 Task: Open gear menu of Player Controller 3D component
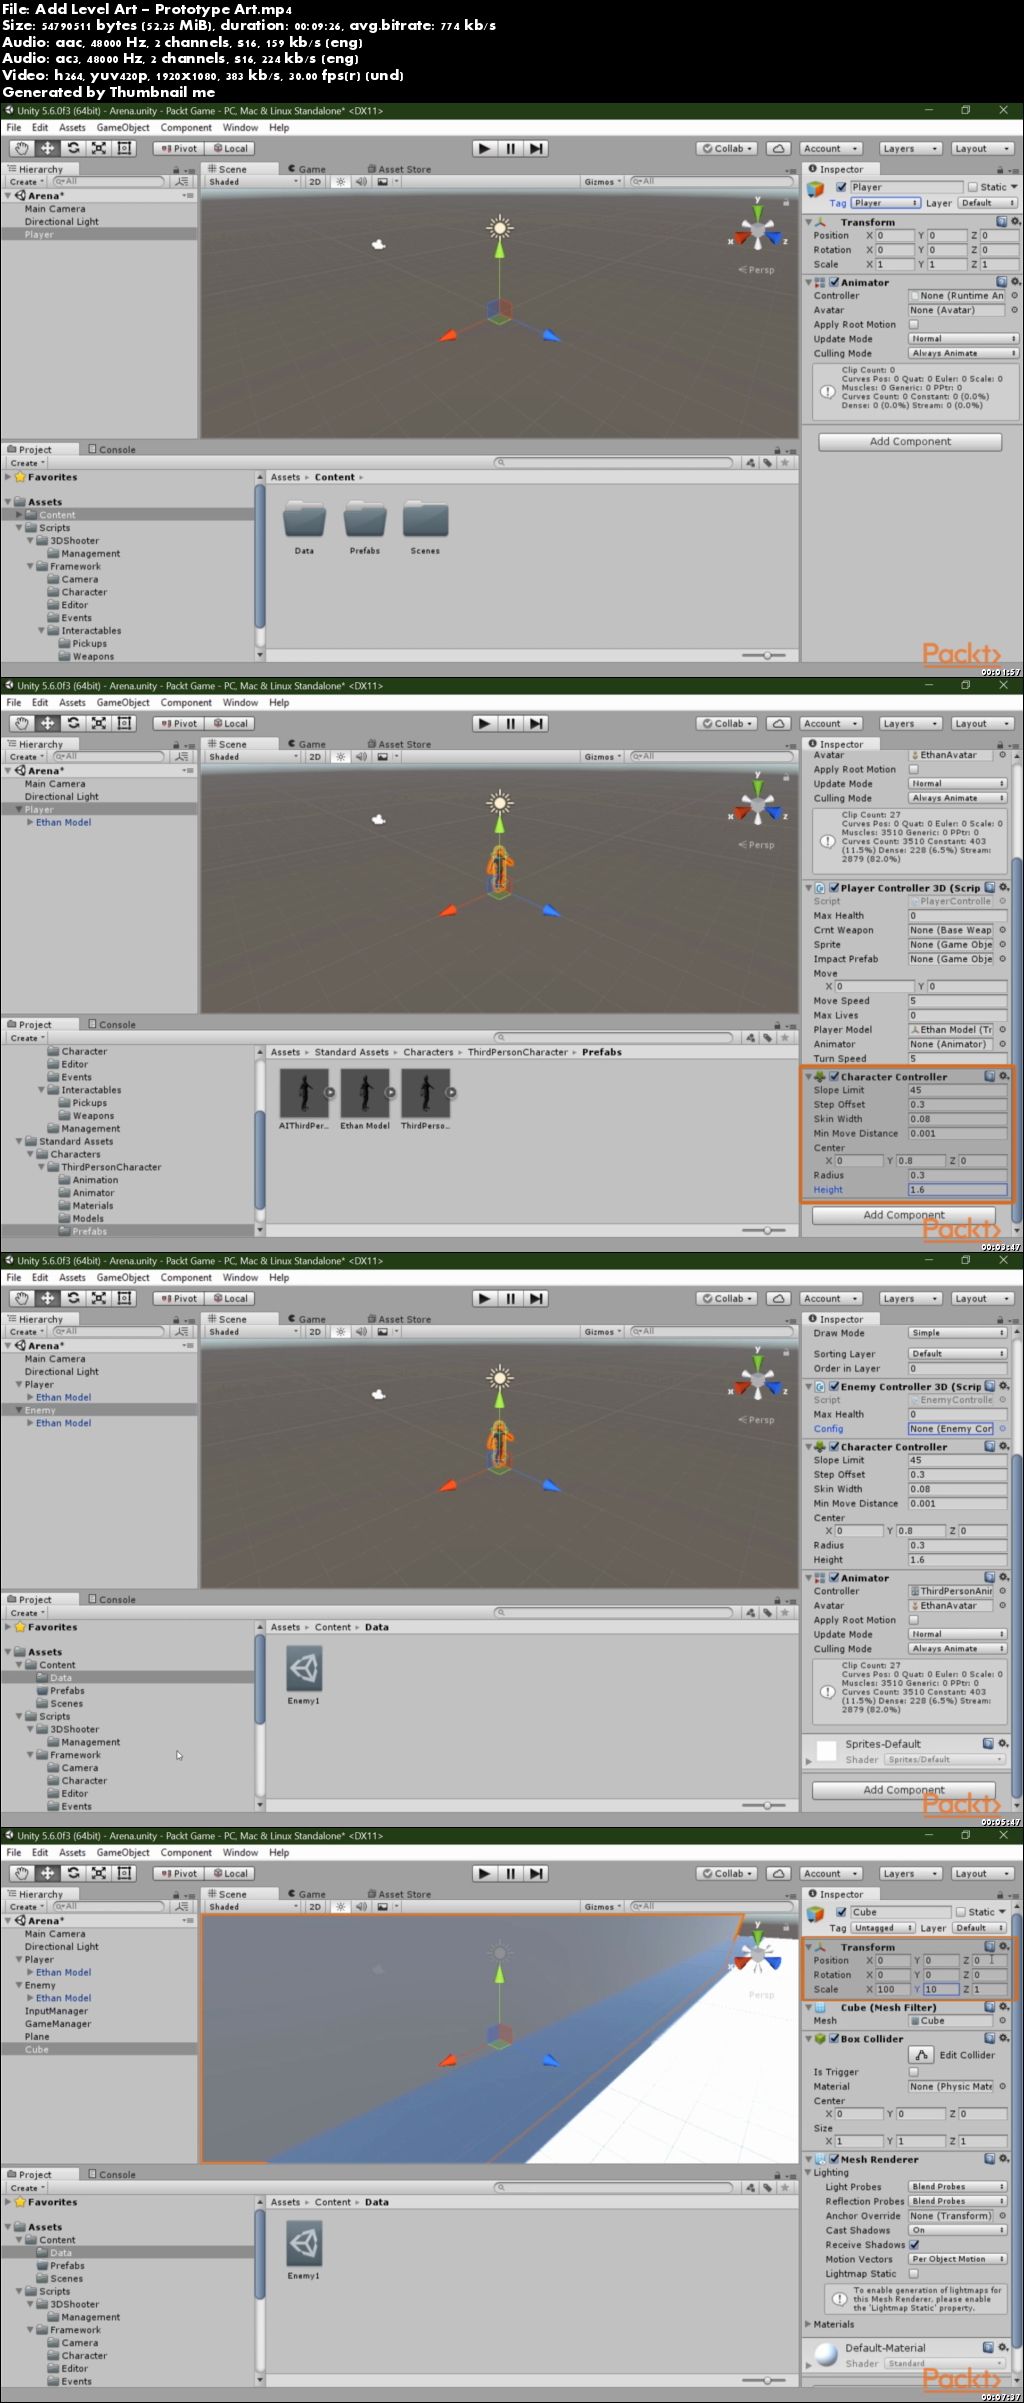click(x=1004, y=887)
